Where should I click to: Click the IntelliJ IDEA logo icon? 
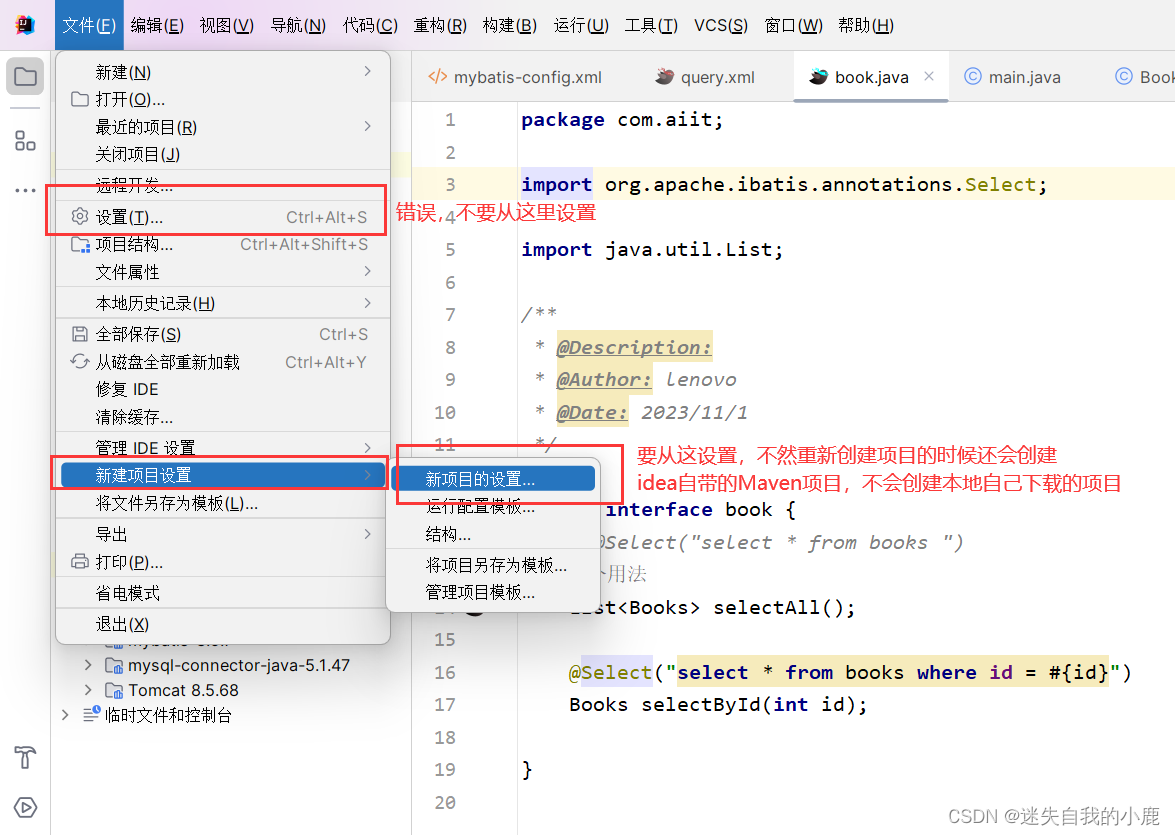pyautogui.click(x=25, y=25)
